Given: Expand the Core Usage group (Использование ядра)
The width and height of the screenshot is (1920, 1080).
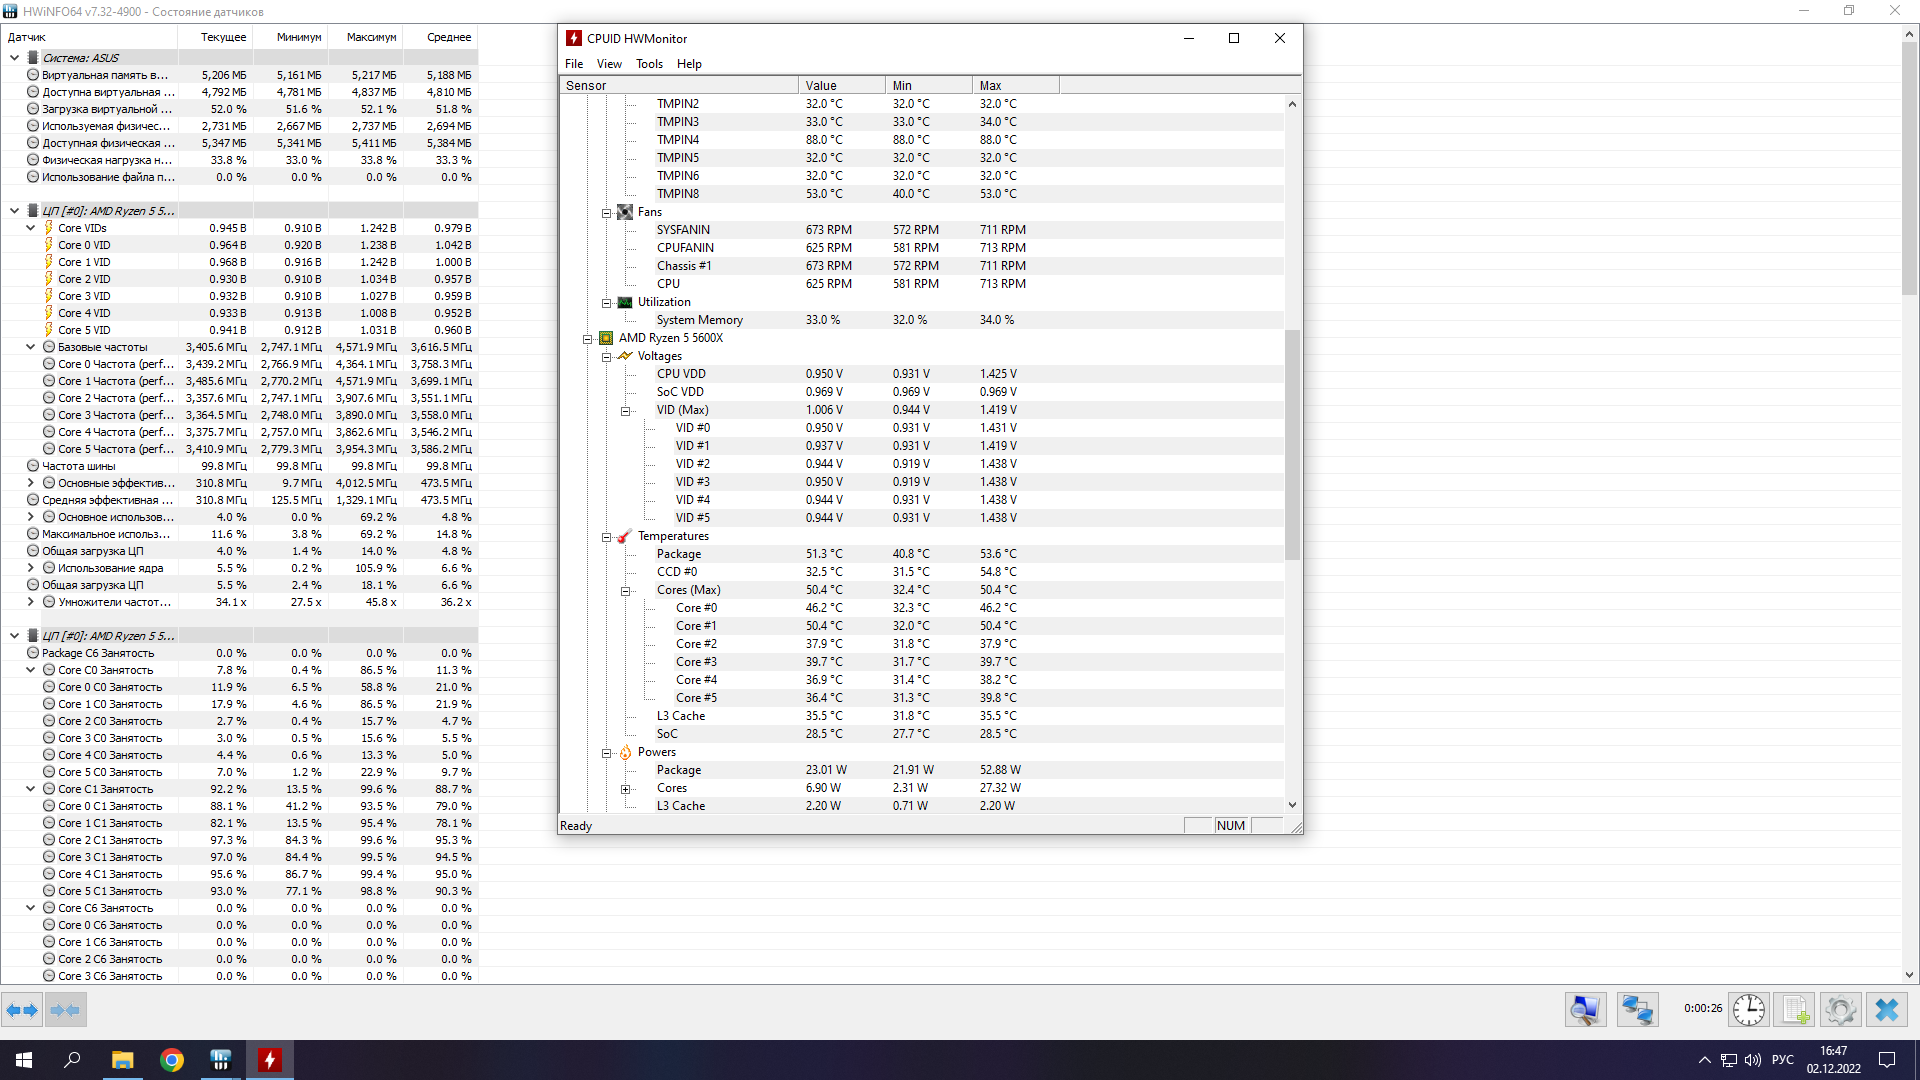Looking at the screenshot, I should (31, 568).
